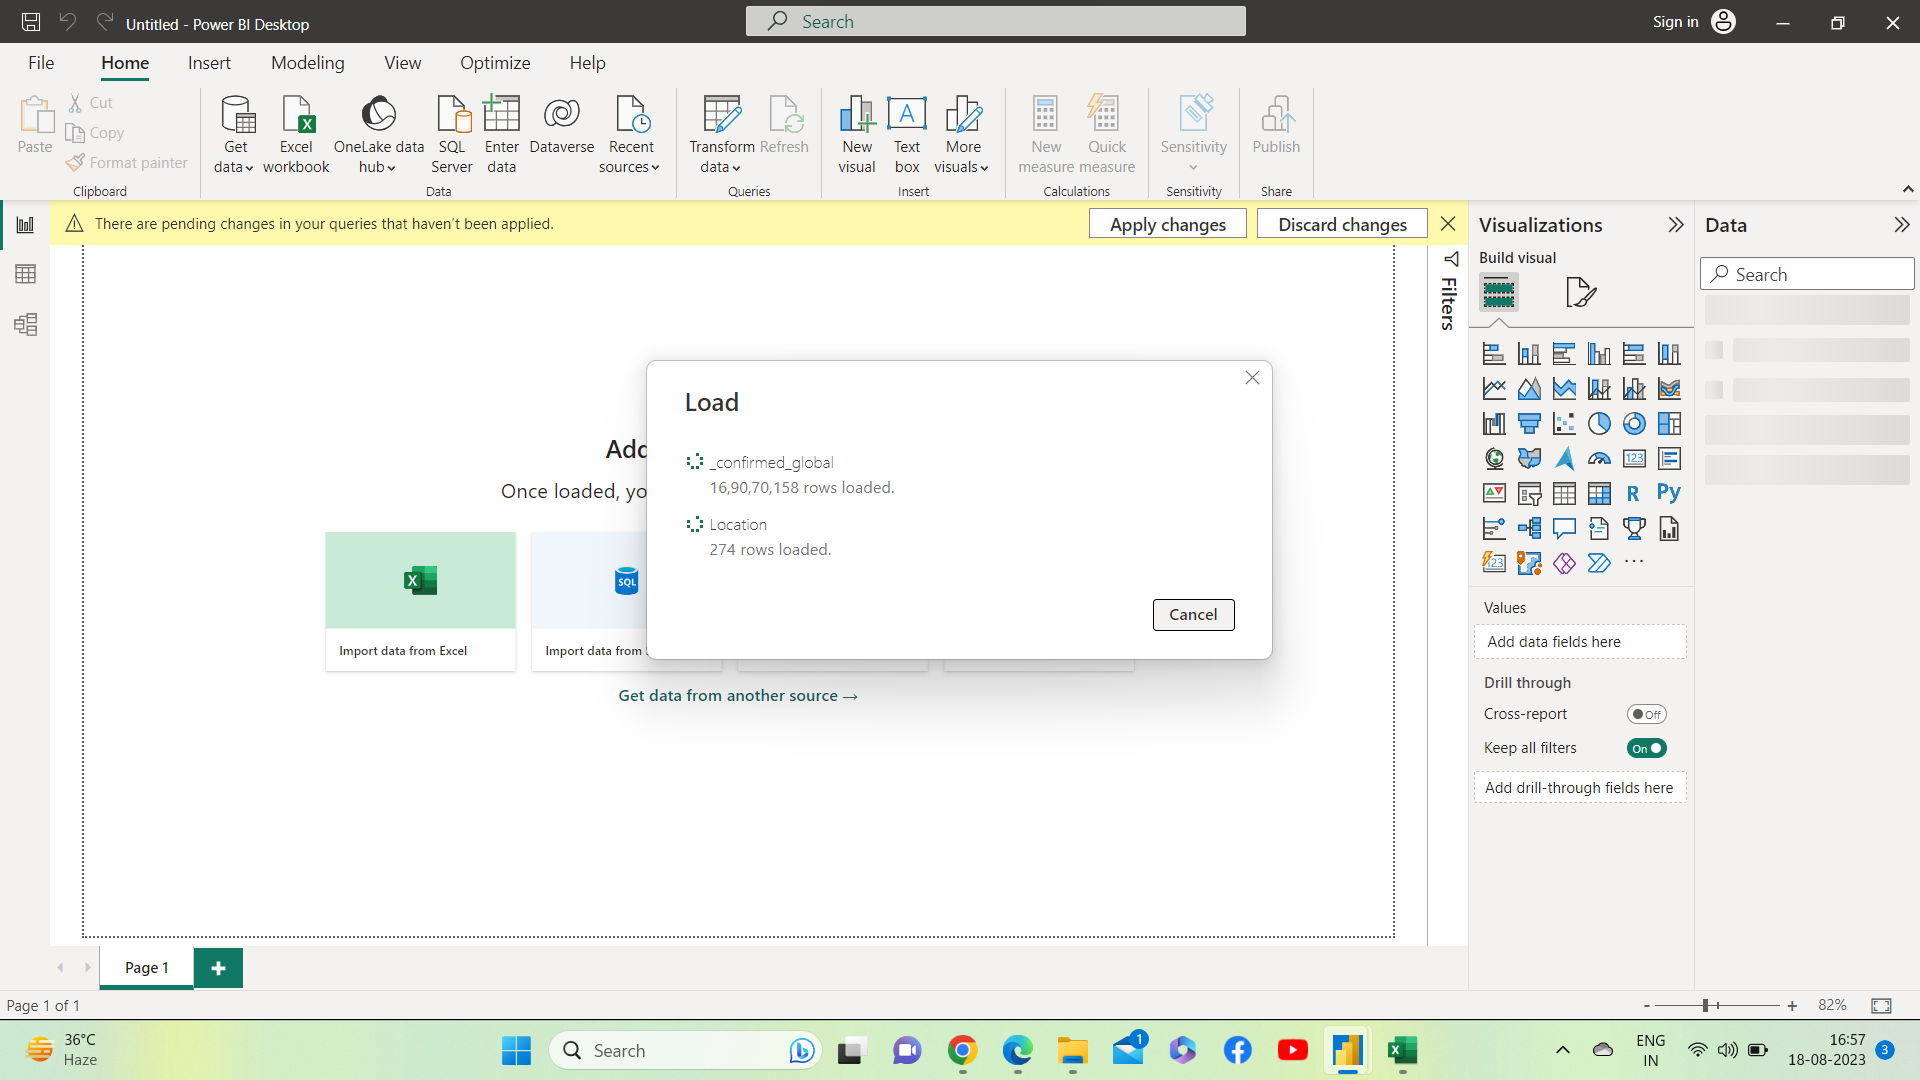Follow Get data from another source link
Screen dimensions: 1920x1080
pyautogui.click(x=738, y=696)
